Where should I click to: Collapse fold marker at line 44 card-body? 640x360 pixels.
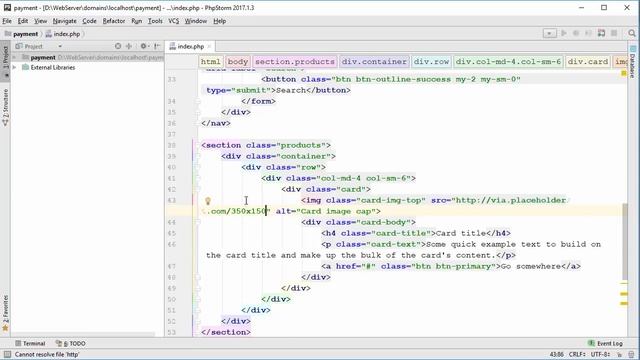click(x=198, y=222)
